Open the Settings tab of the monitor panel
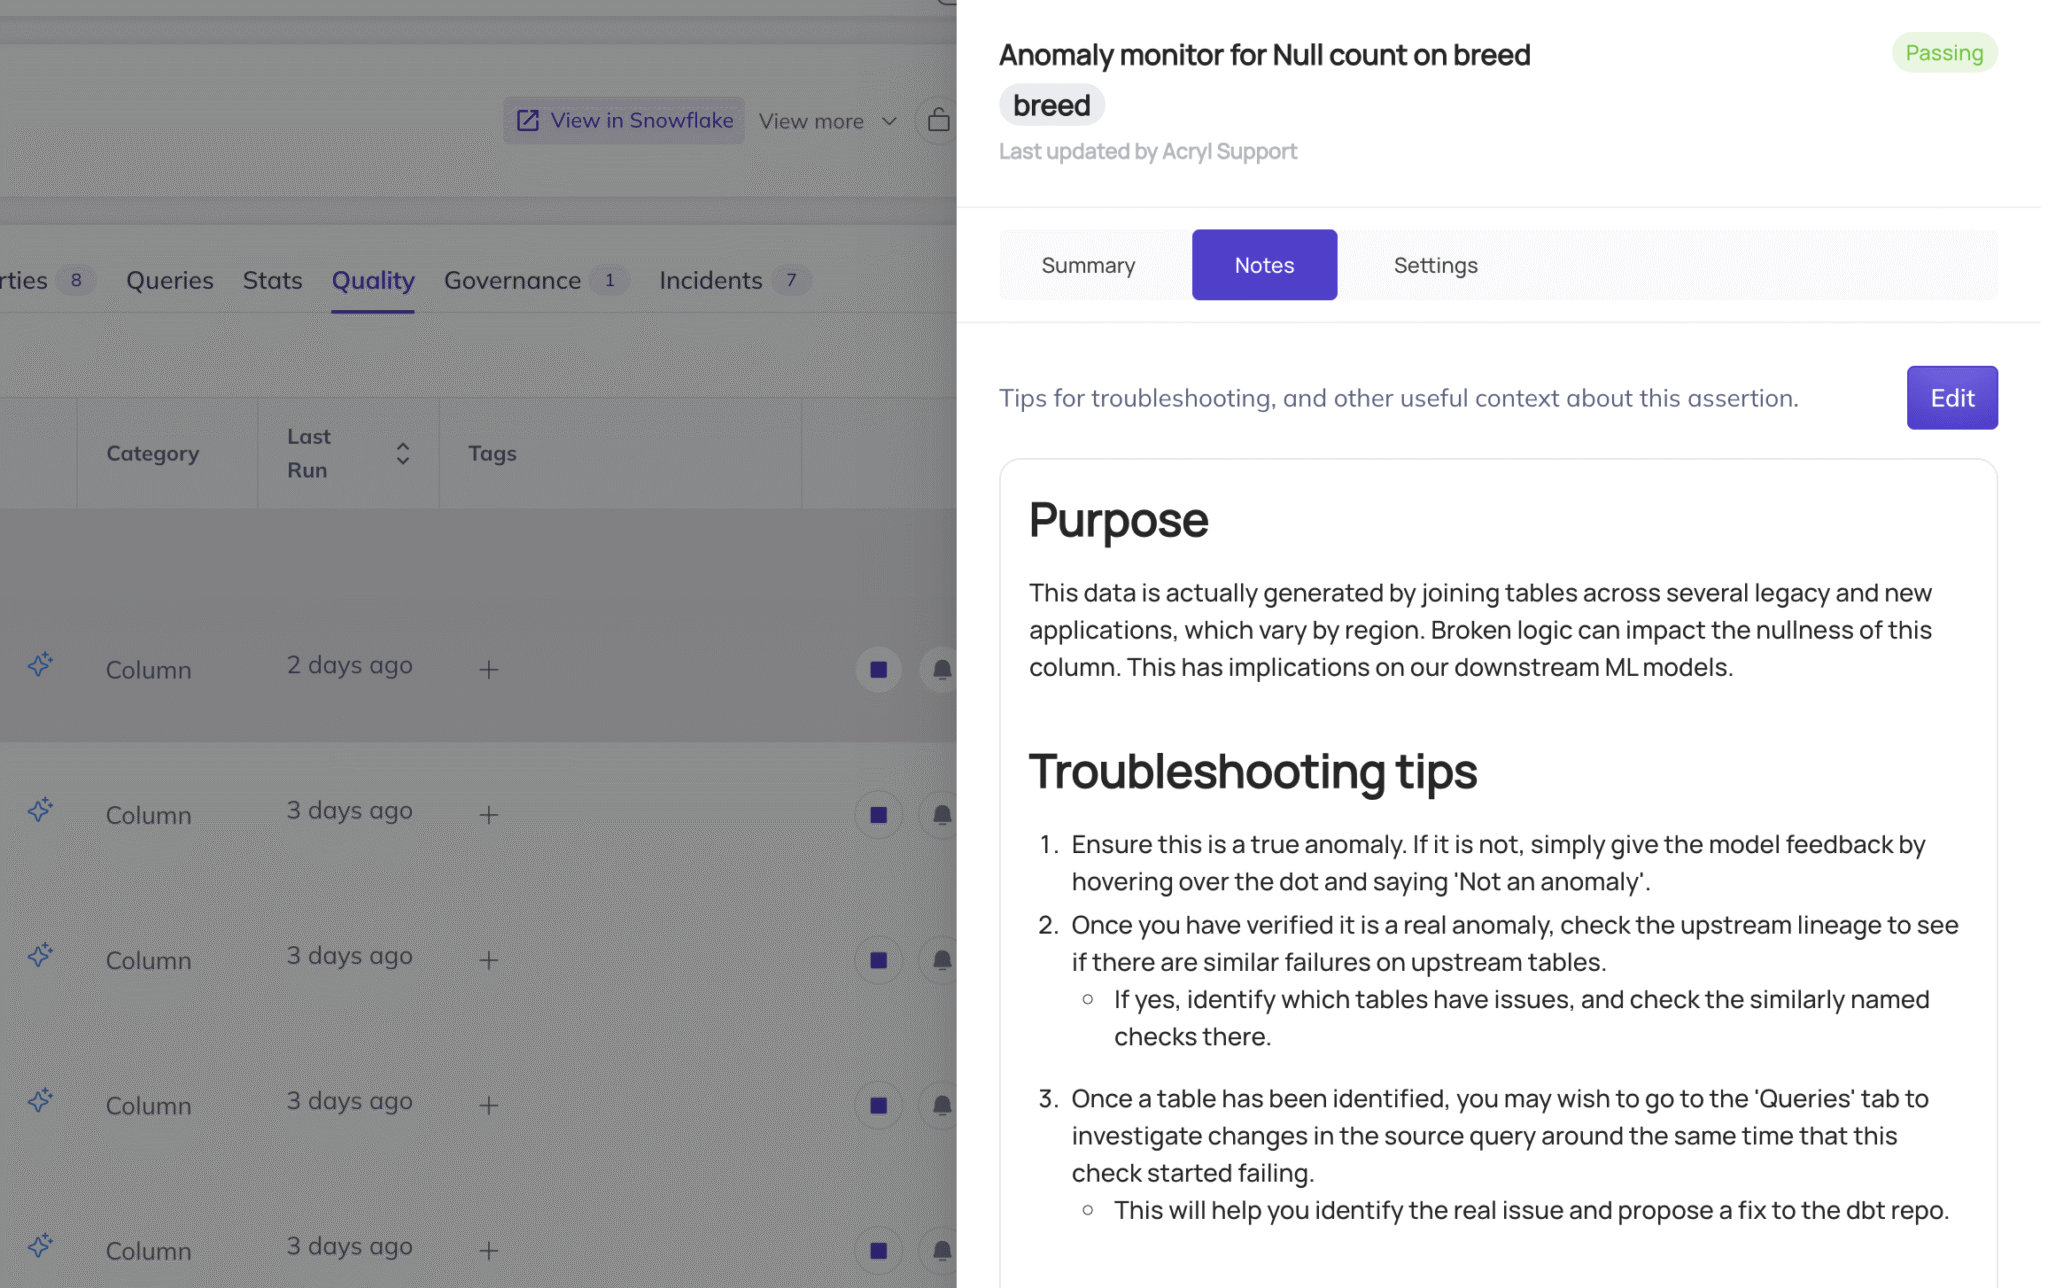Image resolution: width=2048 pixels, height=1288 pixels. pyautogui.click(x=1435, y=265)
